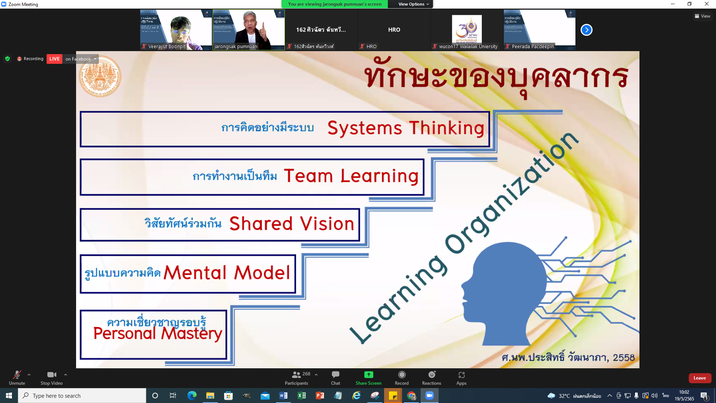Open Cortana circle icon on the taskbar
Image resolution: width=716 pixels, height=403 pixels.
pos(155,395)
